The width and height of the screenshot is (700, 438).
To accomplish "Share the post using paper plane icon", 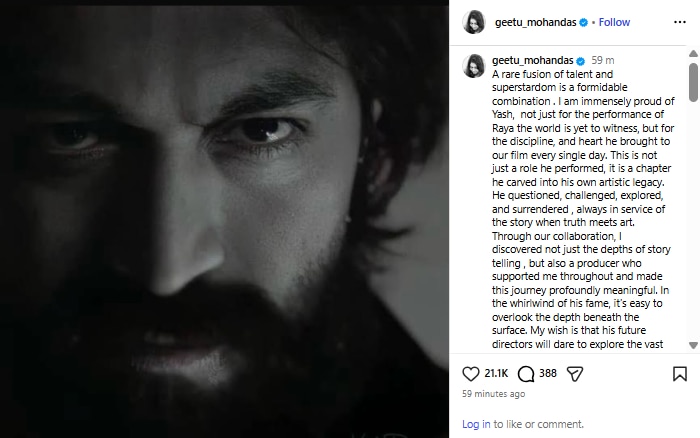I will pyautogui.click(x=575, y=374).
